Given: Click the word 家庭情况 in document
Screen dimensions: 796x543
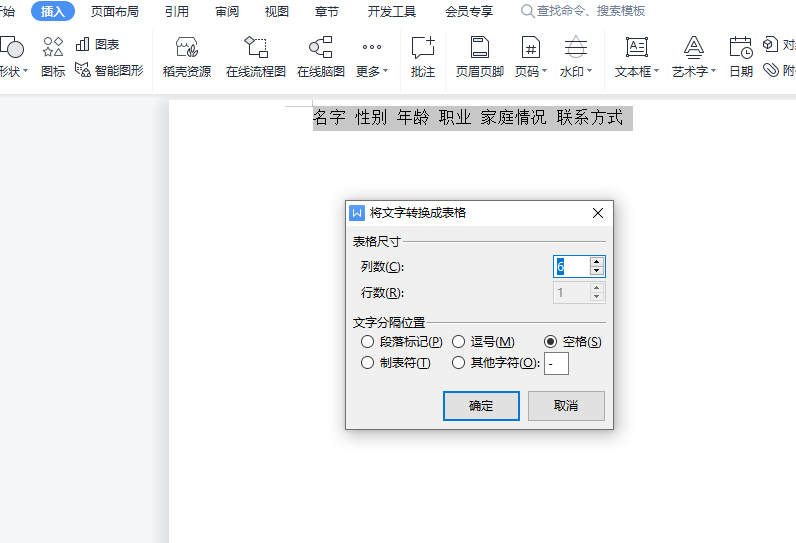Looking at the screenshot, I should click(513, 118).
